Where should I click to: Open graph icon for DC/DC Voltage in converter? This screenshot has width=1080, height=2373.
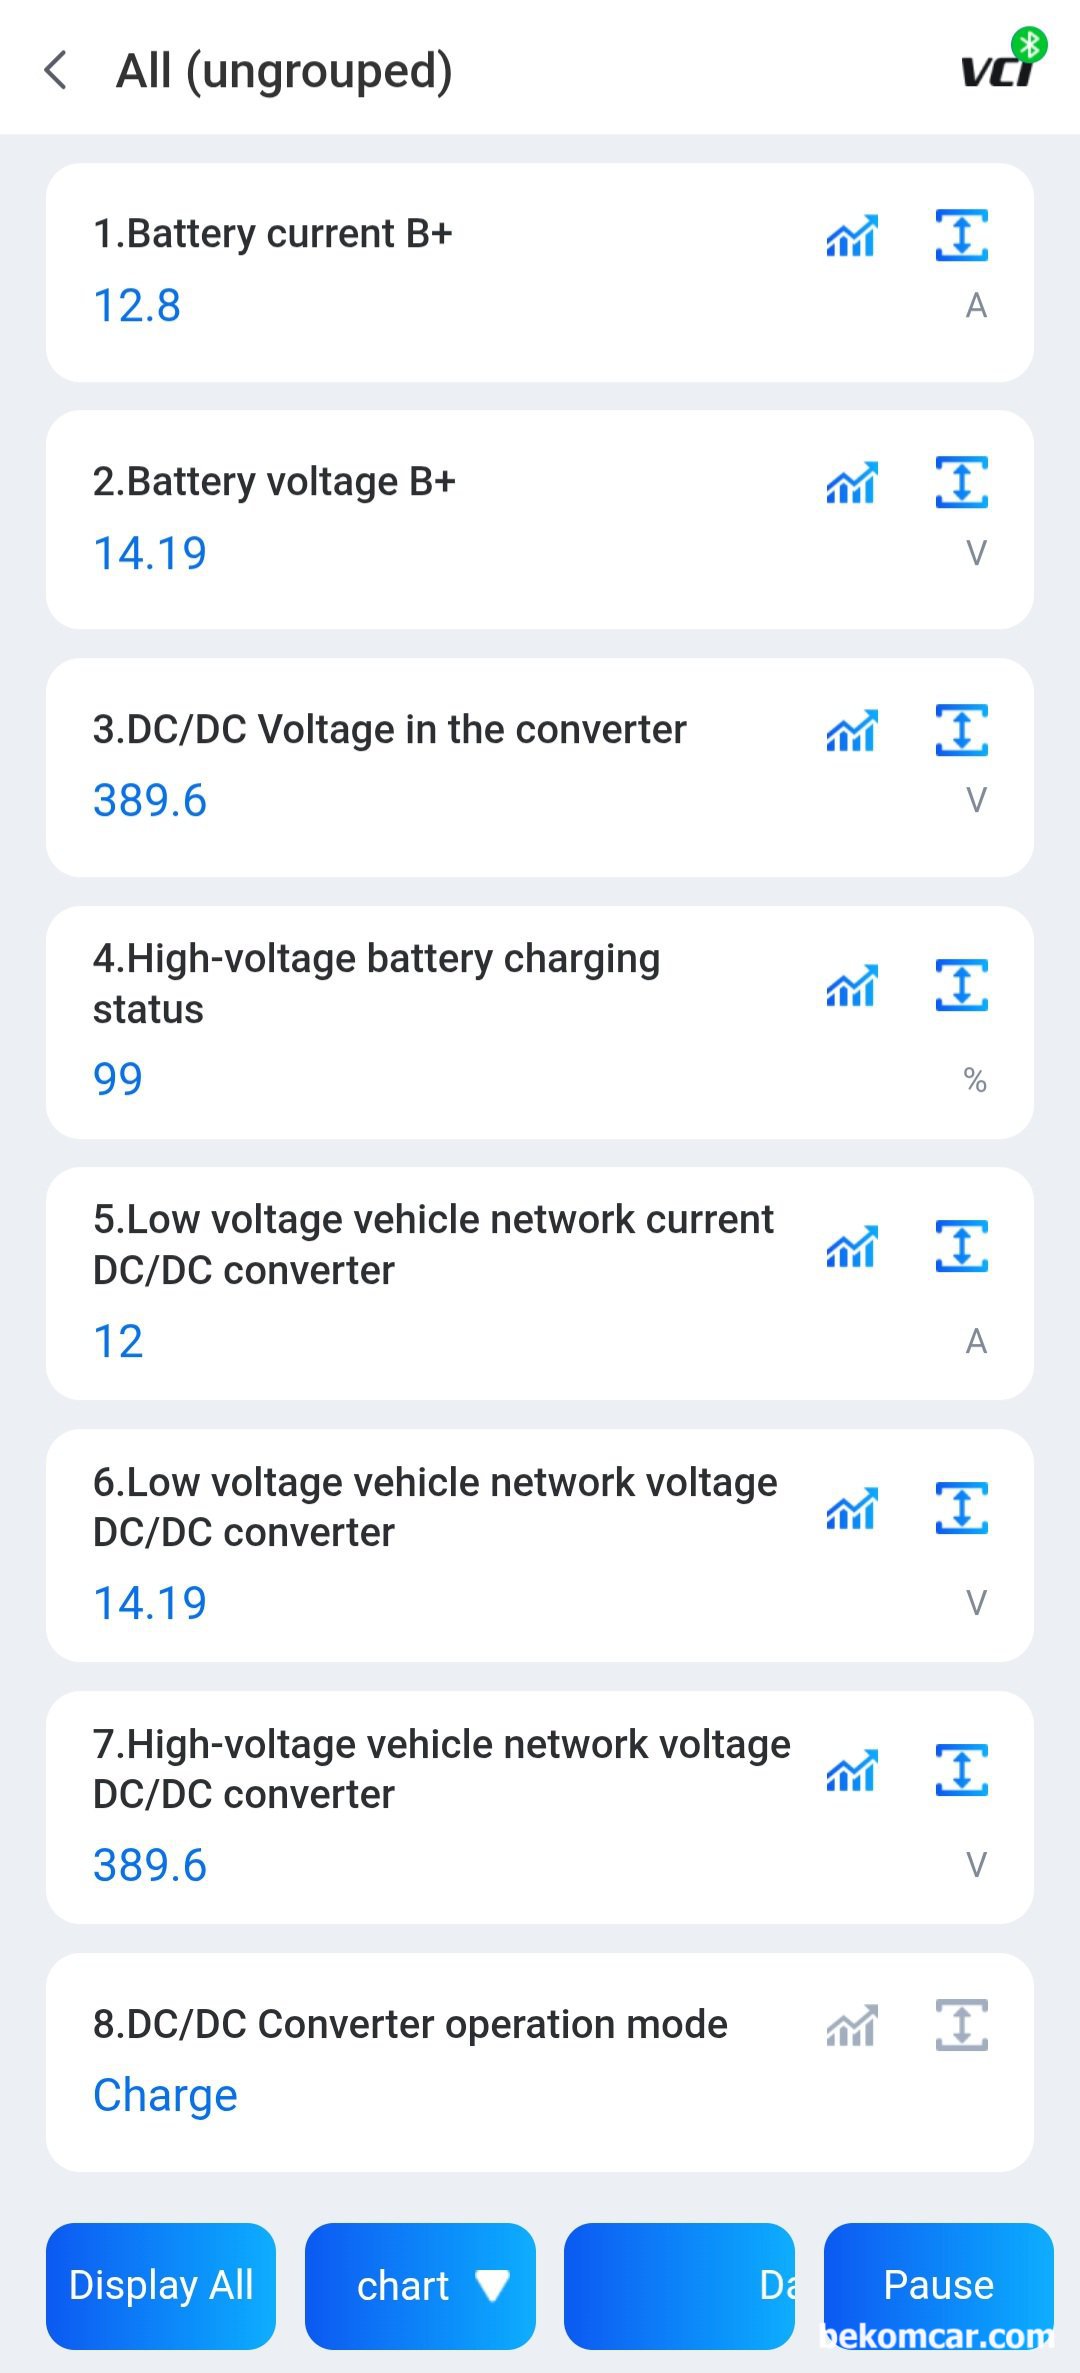pos(851,731)
